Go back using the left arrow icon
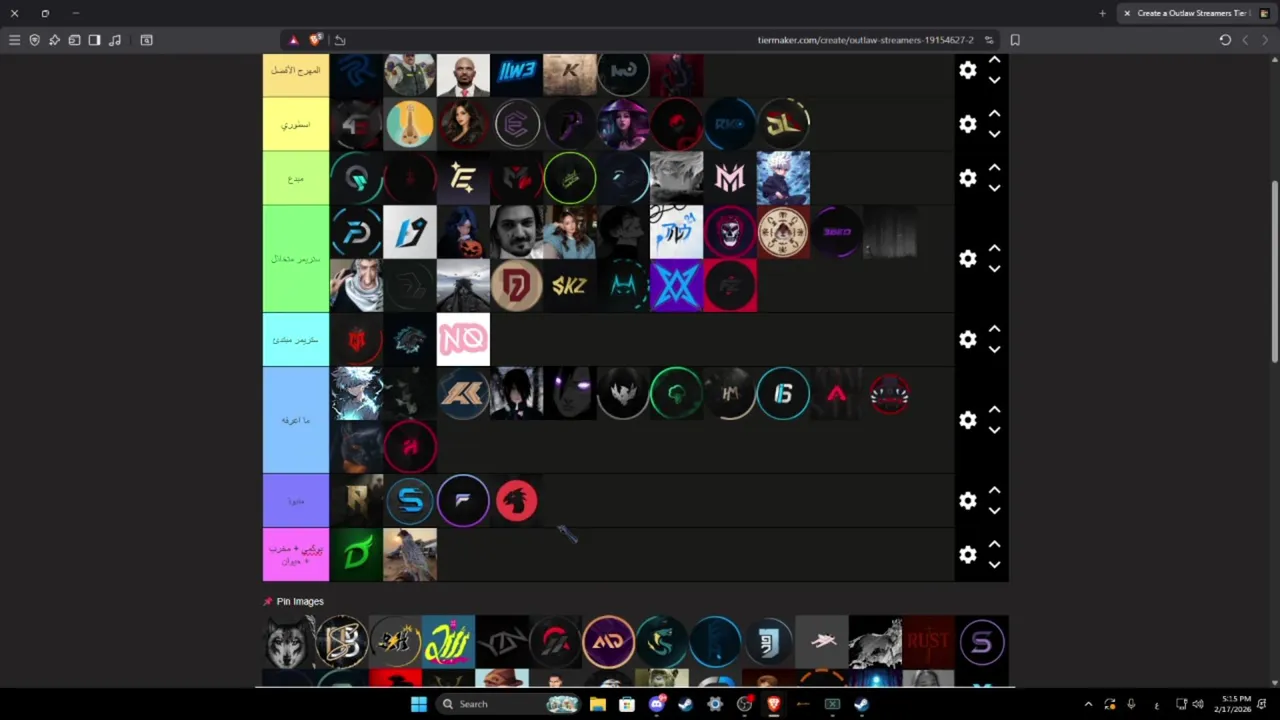This screenshot has width=1280, height=720. coord(1245,40)
